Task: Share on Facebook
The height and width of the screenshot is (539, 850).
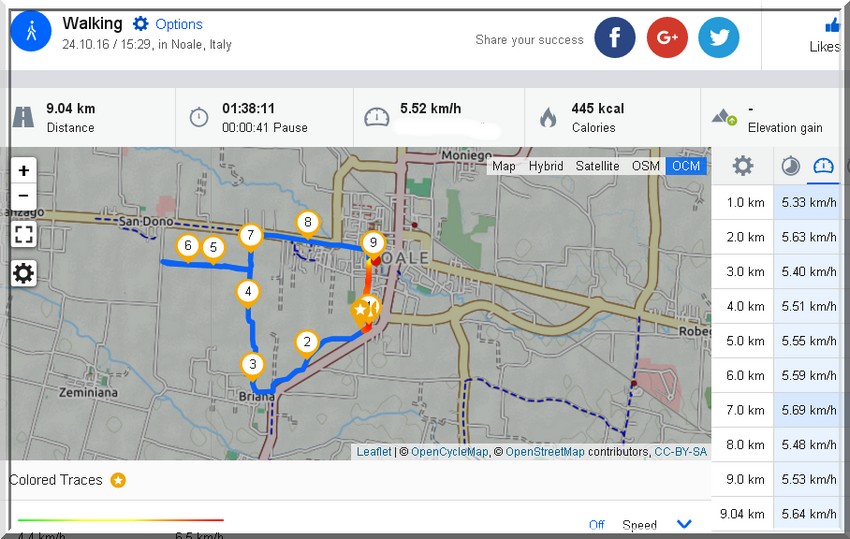Action: click(x=615, y=37)
